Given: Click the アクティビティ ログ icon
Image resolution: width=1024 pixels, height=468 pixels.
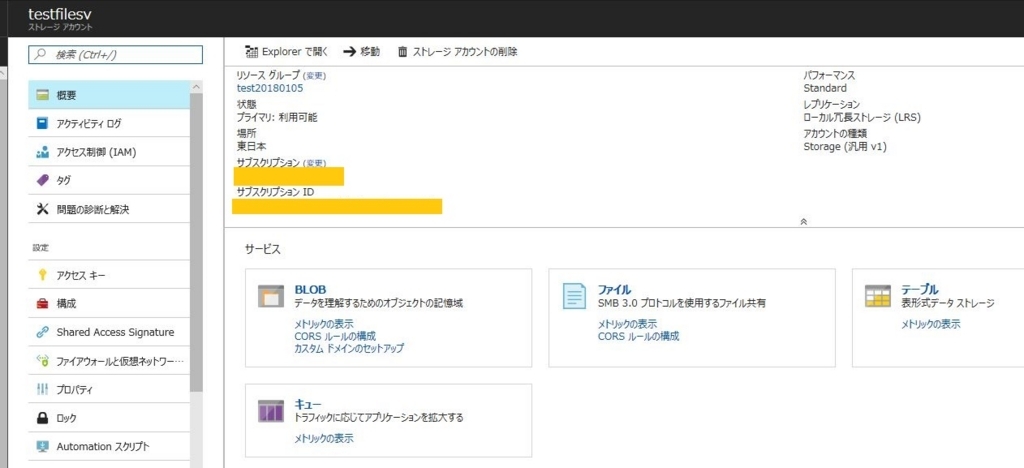Looking at the screenshot, I should click(43, 123).
